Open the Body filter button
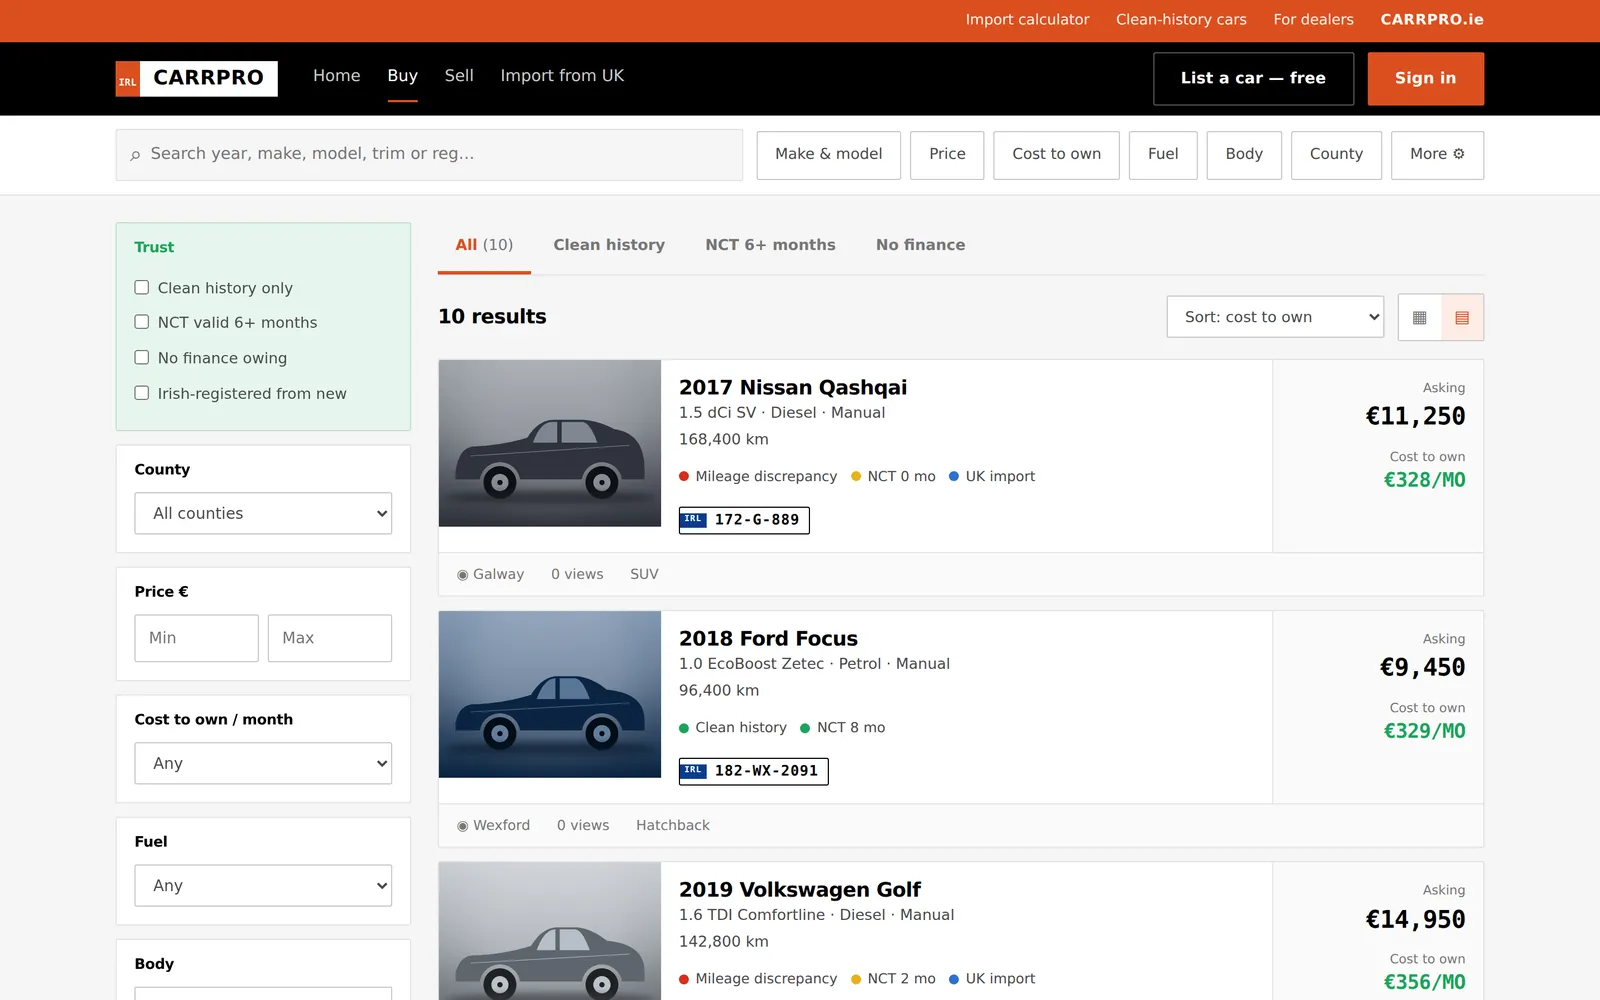This screenshot has height=1000, width=1600. 1244,155
